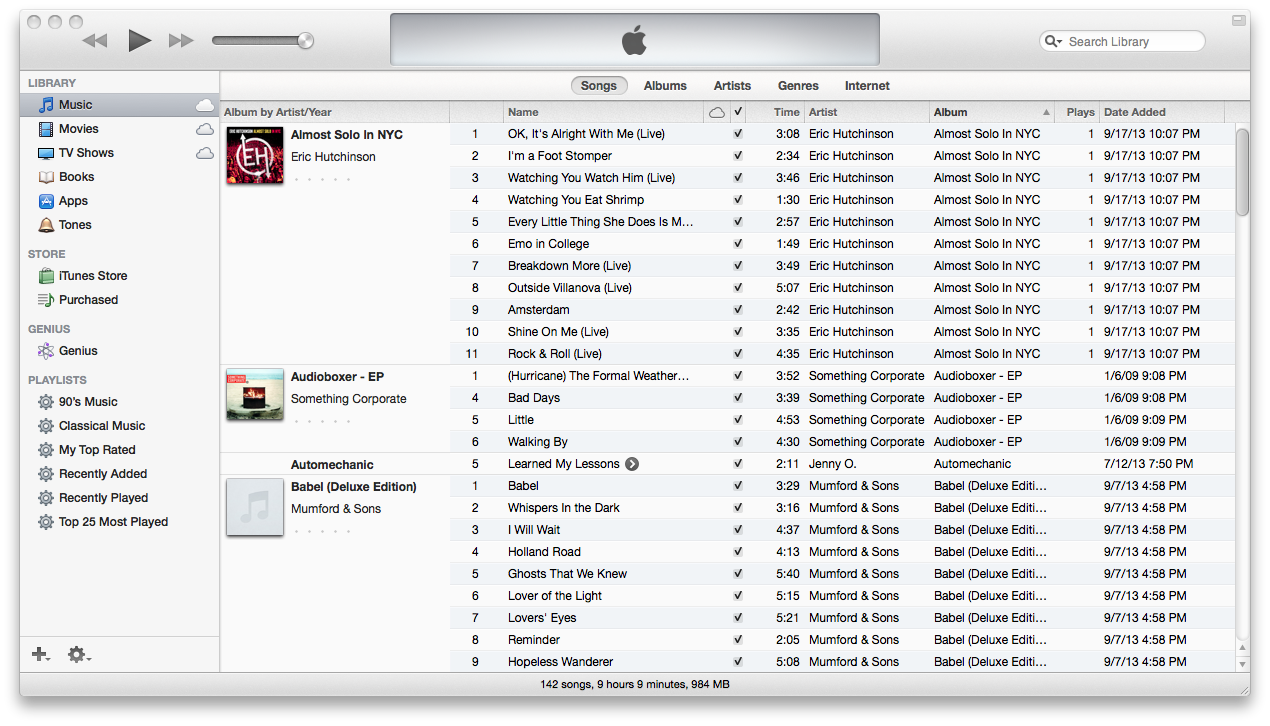The height and width of the screenshot is (726, 1270).
Task: Click the rewind playback button
Action: 95,41
